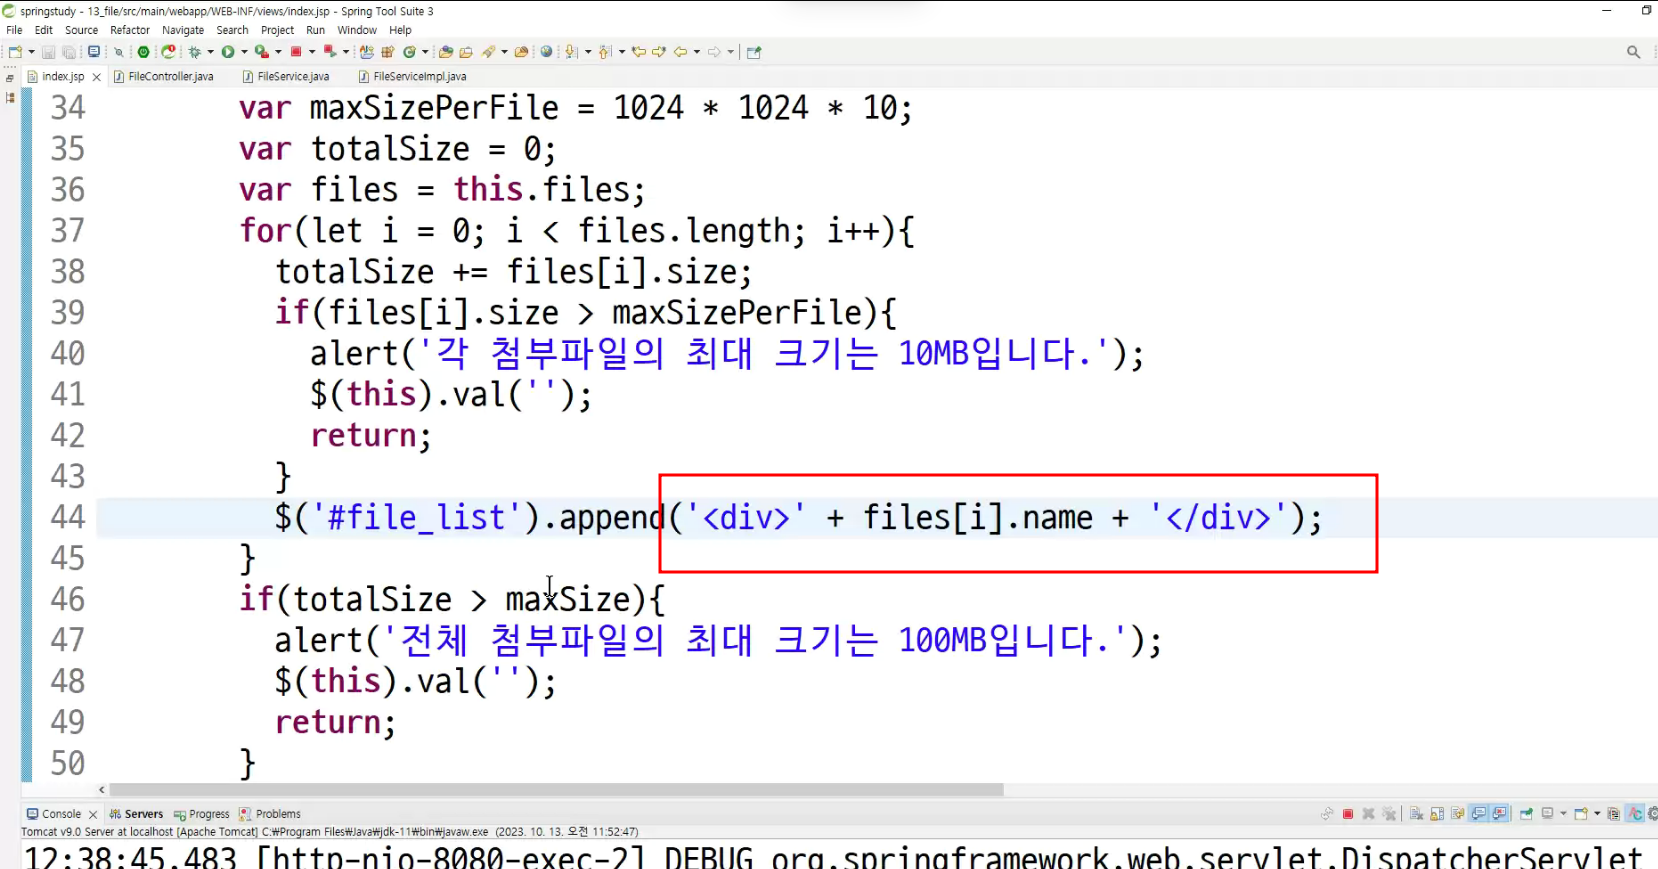The image size is (1658, 869).
Task: Click the Pin Editor toolbar icon
Action: pyautogui.click(x=754, y=52)
